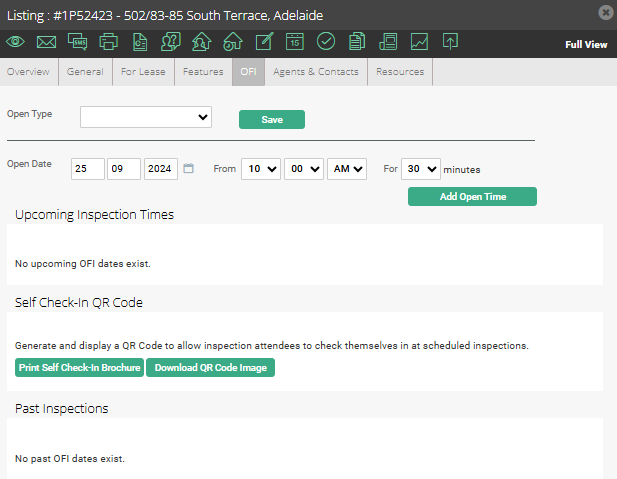Click the line chart statistics icon
The height and width of the screenshot is (479, 617).
pyautogui.click(x=419, y=42)
